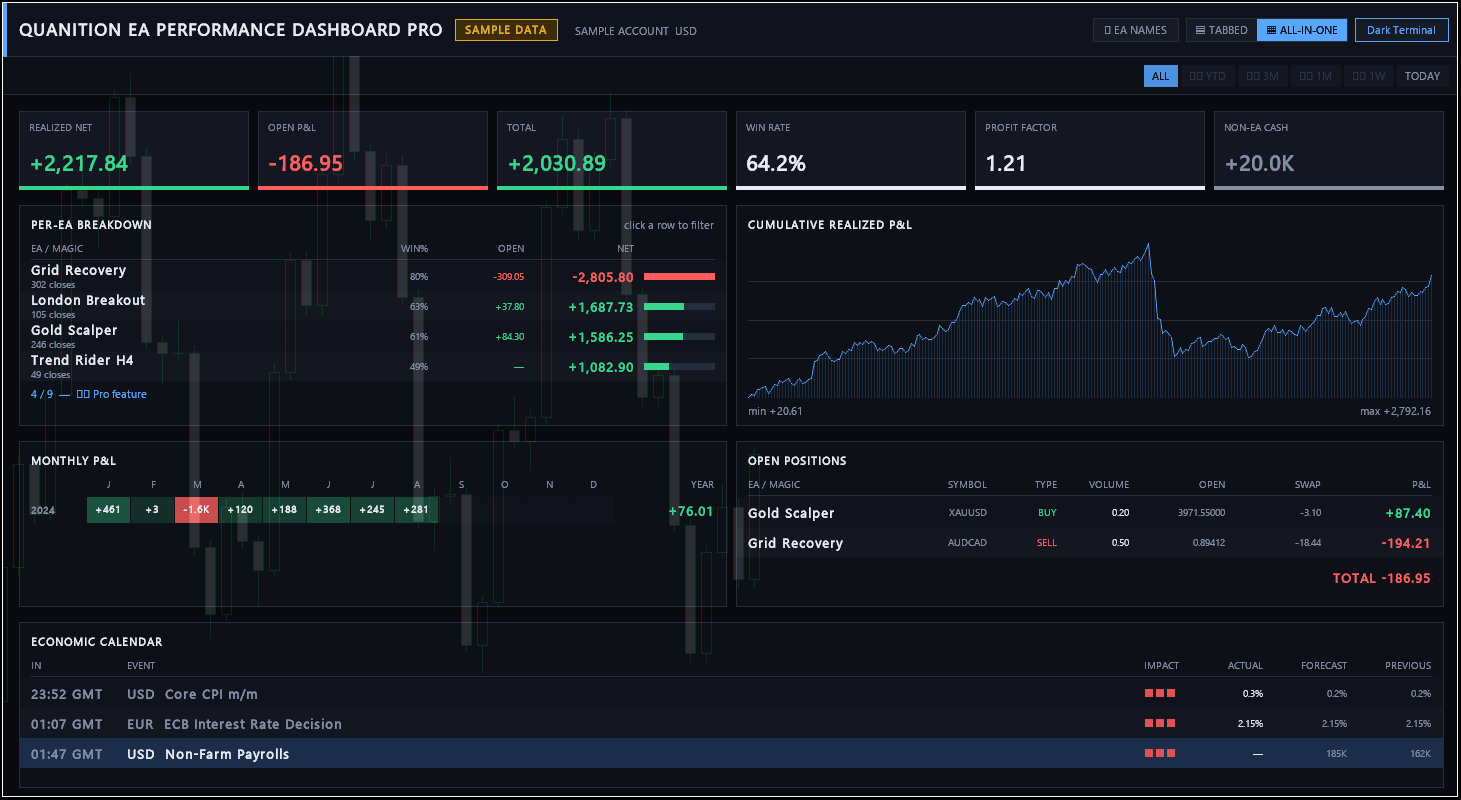
Task: Click the -309.05 open value
Action: click(x=508, y=277)
